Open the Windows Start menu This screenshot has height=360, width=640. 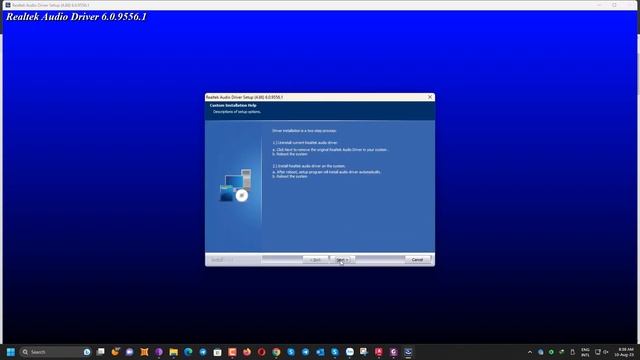click(x=11, y=352)
